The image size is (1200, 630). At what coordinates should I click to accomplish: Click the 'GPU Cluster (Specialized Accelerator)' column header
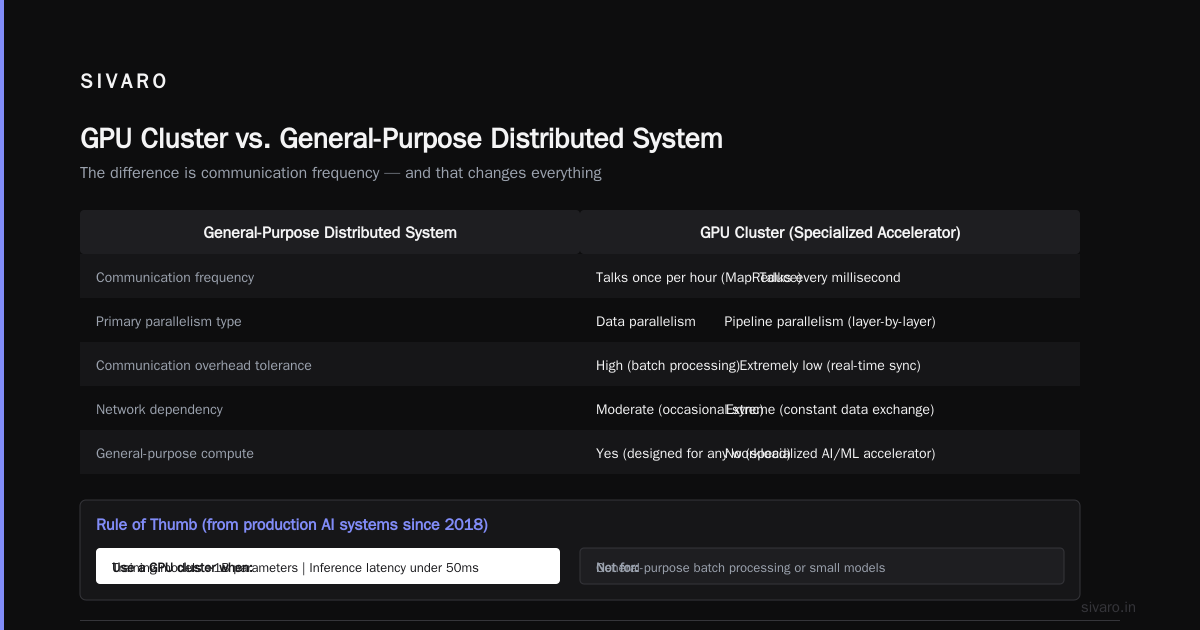[x=830, y=232]
